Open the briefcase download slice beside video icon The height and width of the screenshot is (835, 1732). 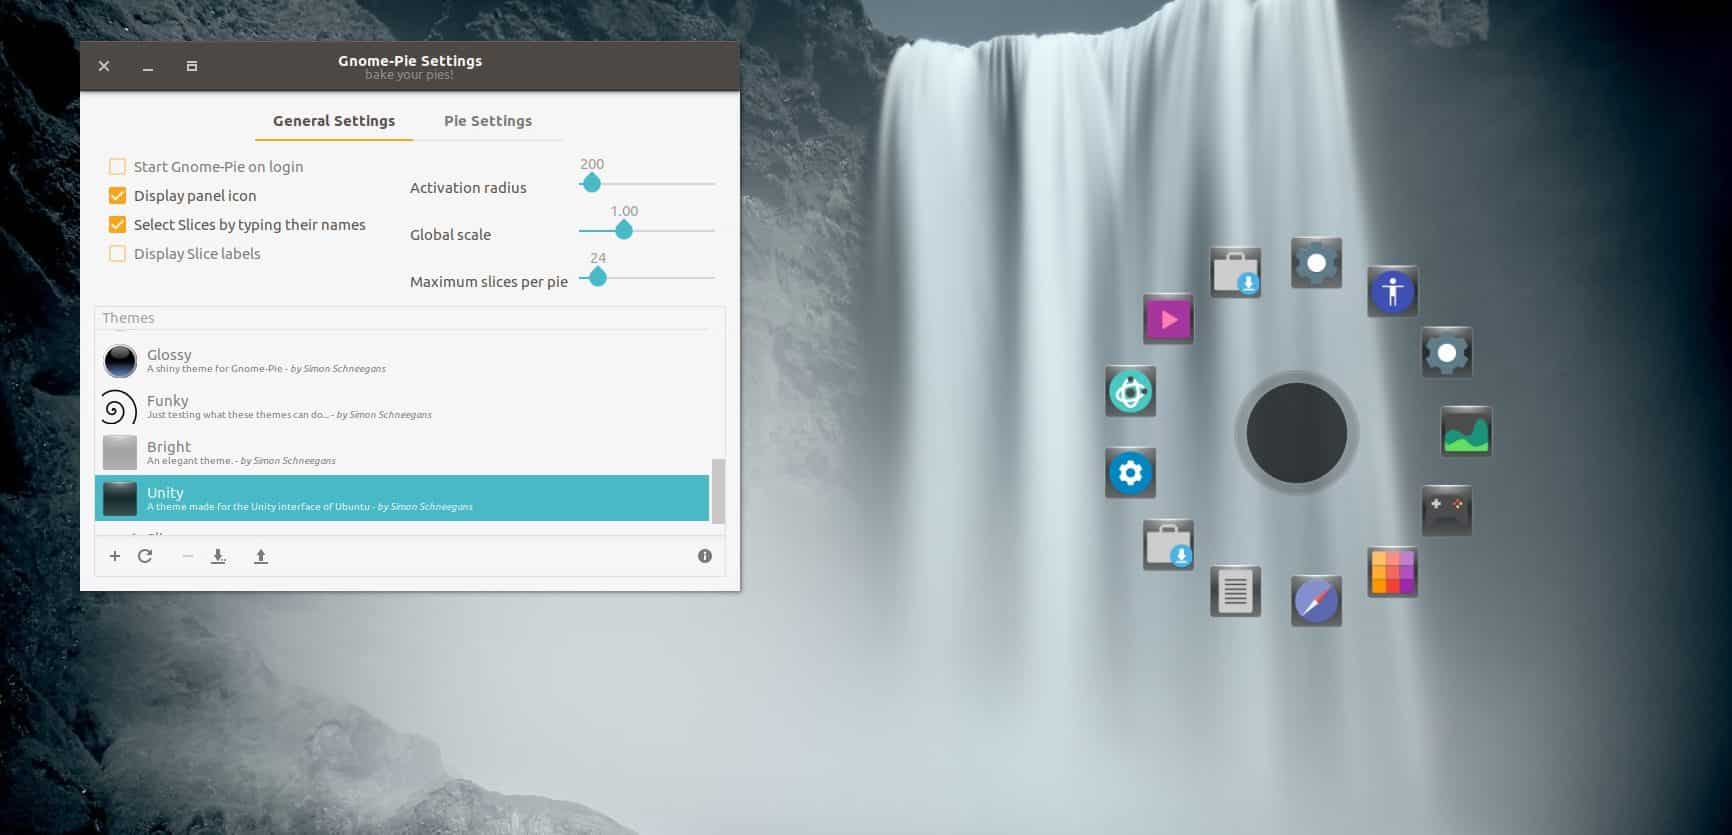1235,272
